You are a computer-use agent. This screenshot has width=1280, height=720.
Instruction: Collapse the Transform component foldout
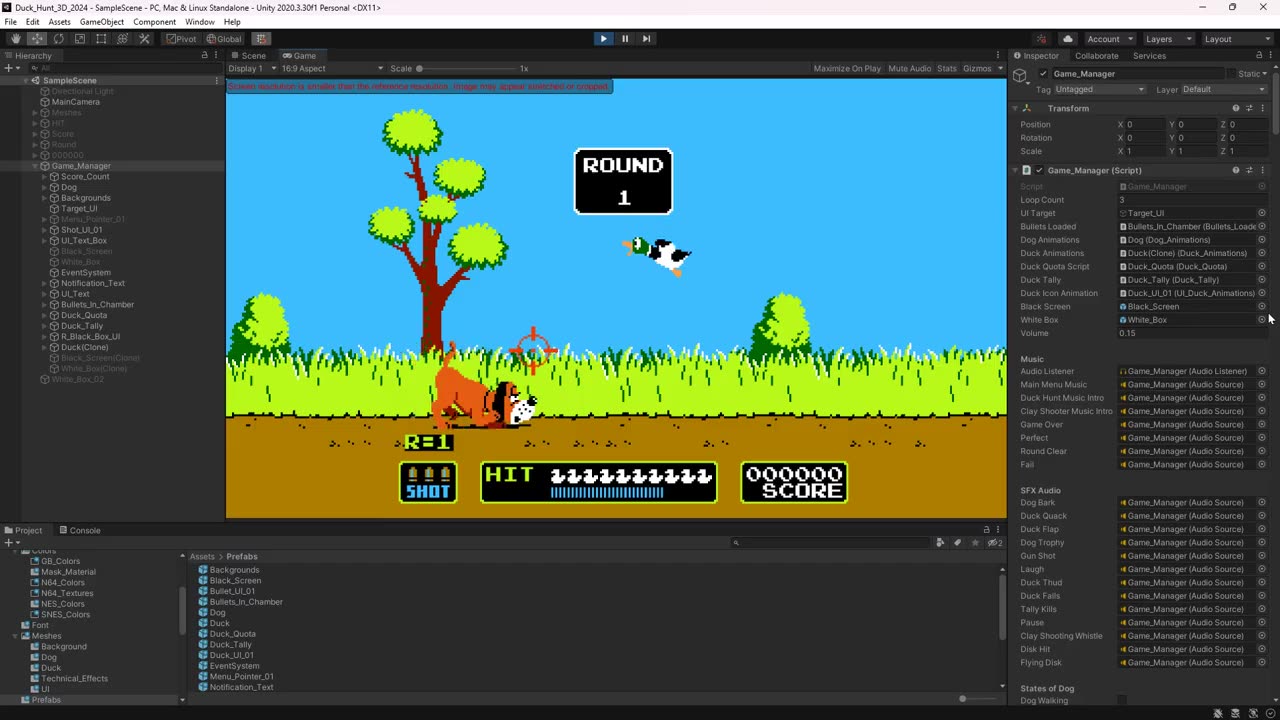(1015, 108)
